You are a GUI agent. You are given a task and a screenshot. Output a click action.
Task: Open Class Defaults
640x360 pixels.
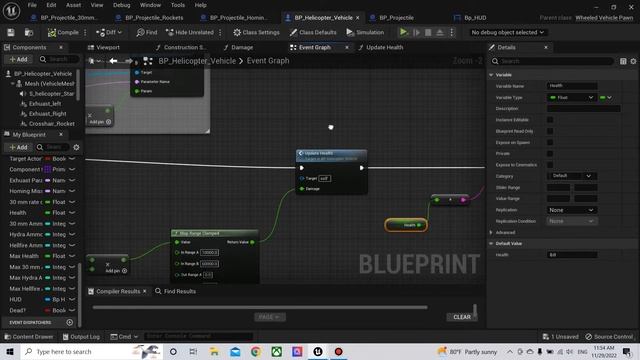(x=313, y=32)
